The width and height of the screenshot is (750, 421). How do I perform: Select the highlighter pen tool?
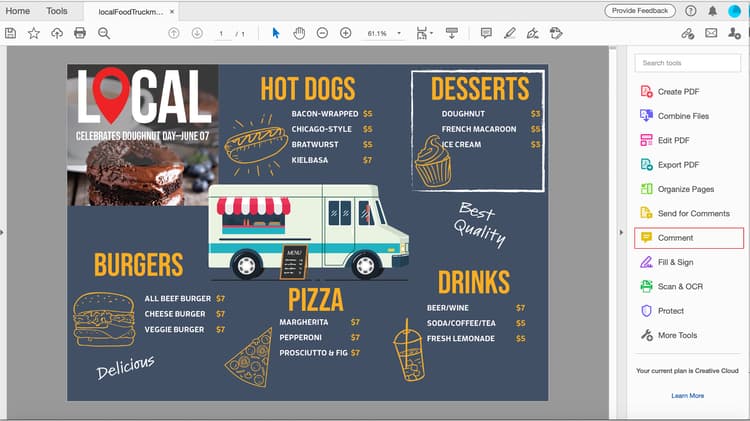[509, 33]
